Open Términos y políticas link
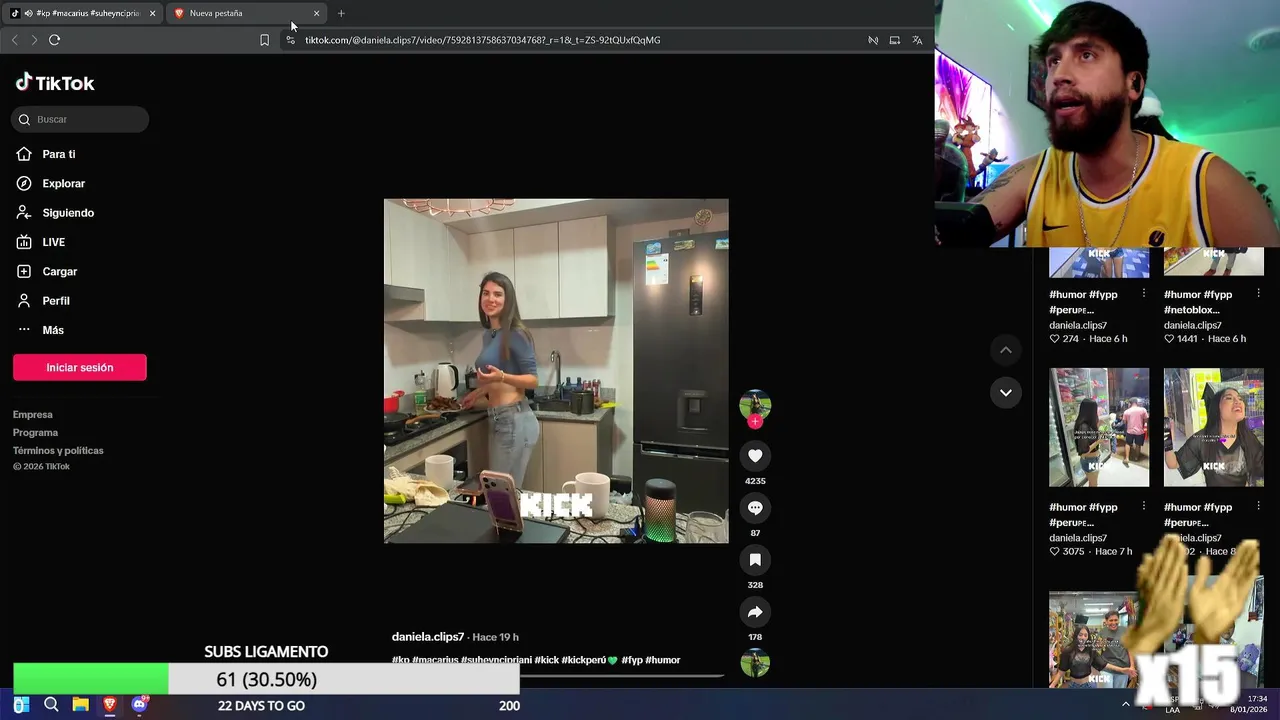 tap(58, 450)
